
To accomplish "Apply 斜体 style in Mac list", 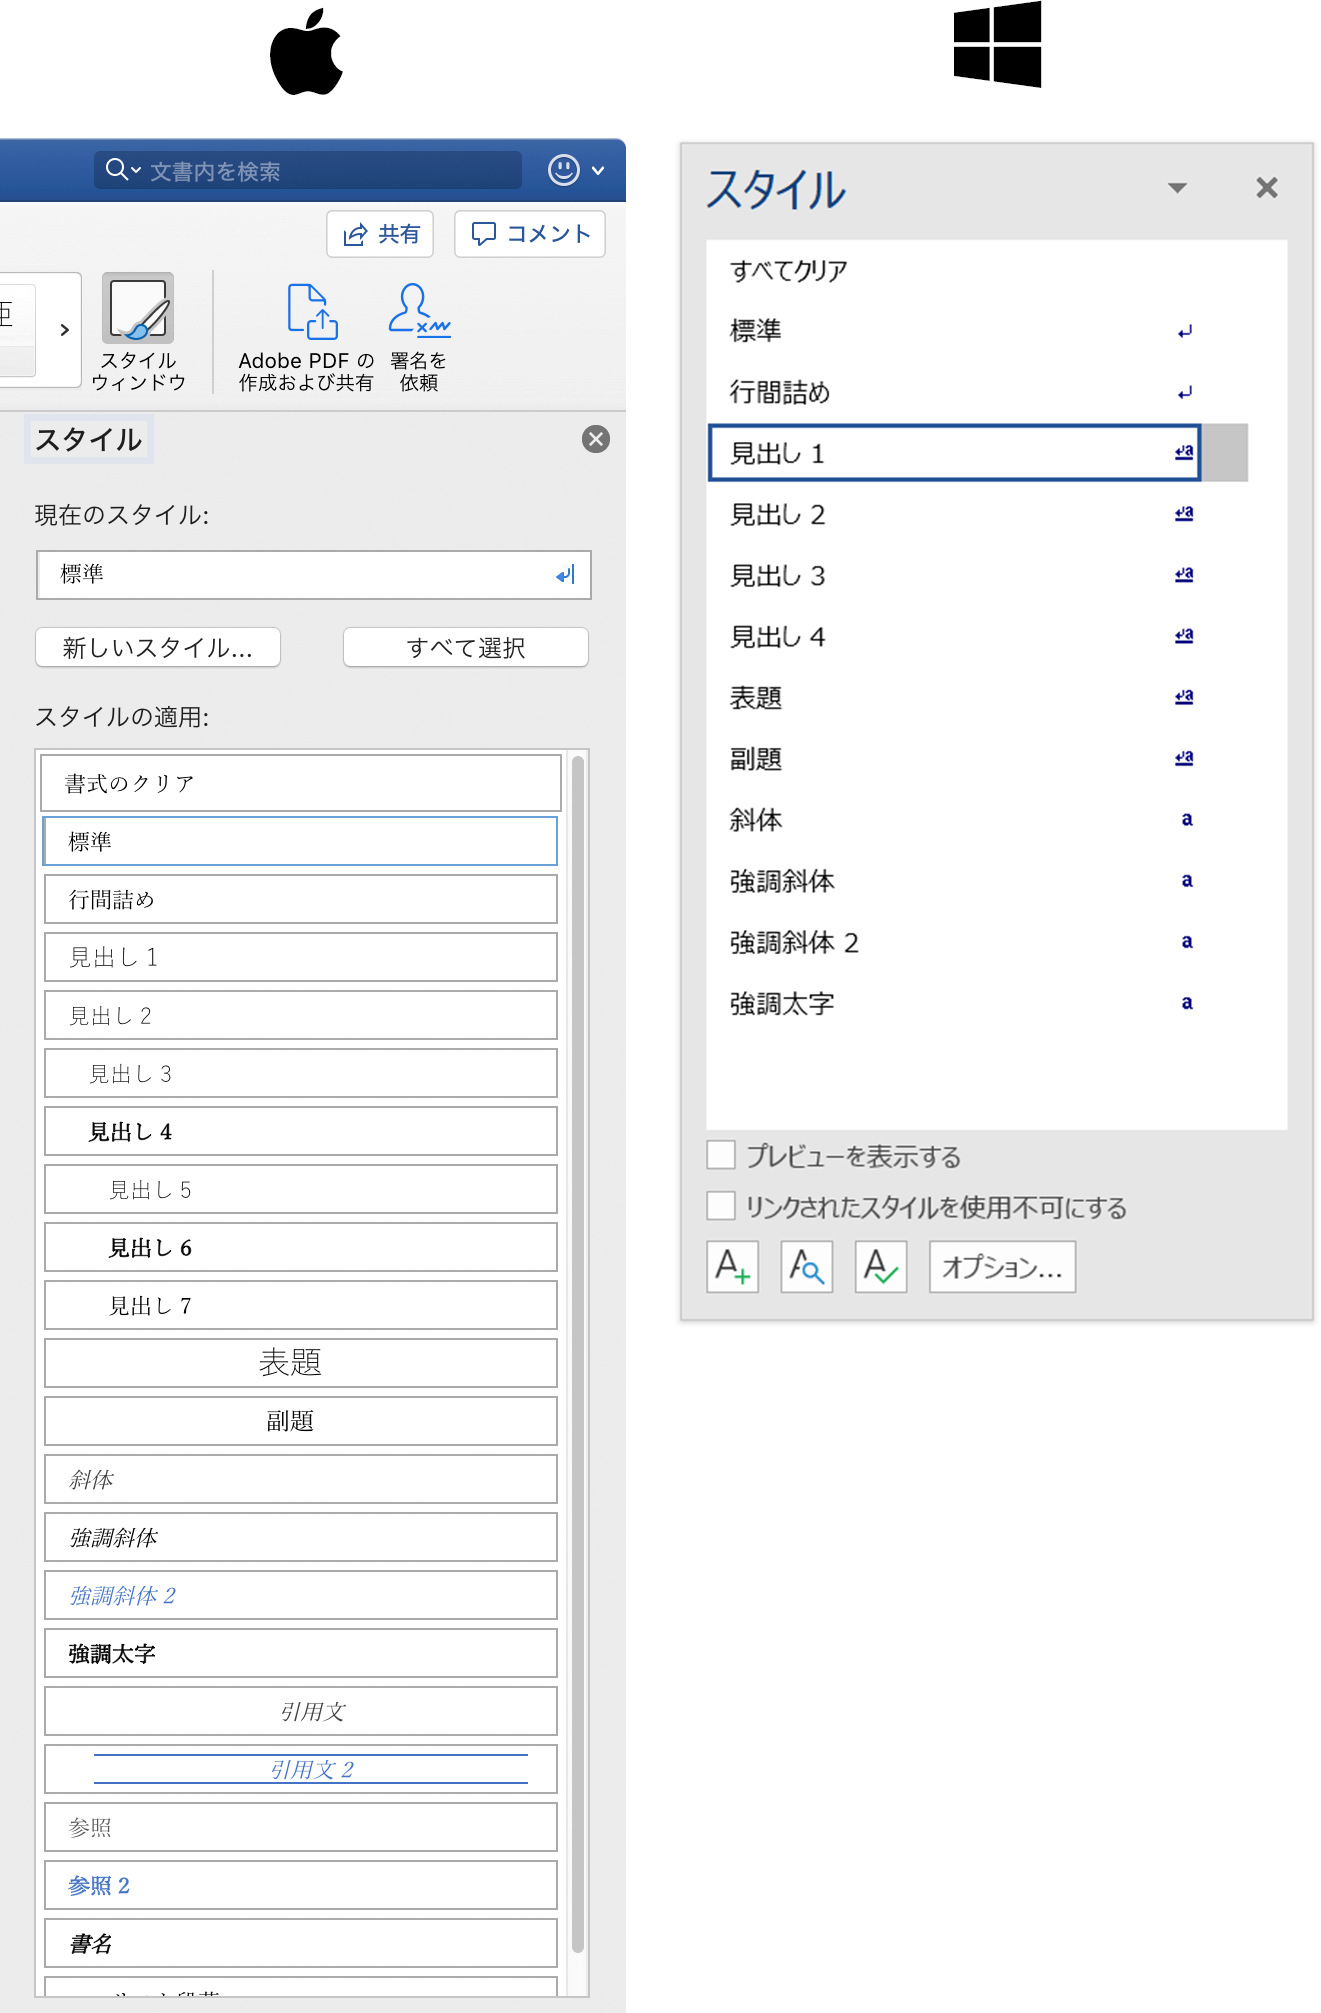I will 301,1479.
